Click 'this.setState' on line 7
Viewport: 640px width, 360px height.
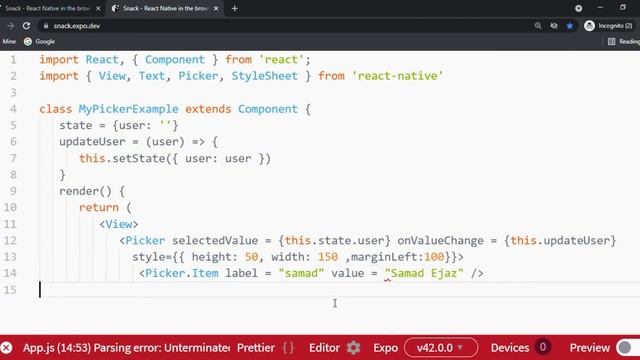(122, 158)
